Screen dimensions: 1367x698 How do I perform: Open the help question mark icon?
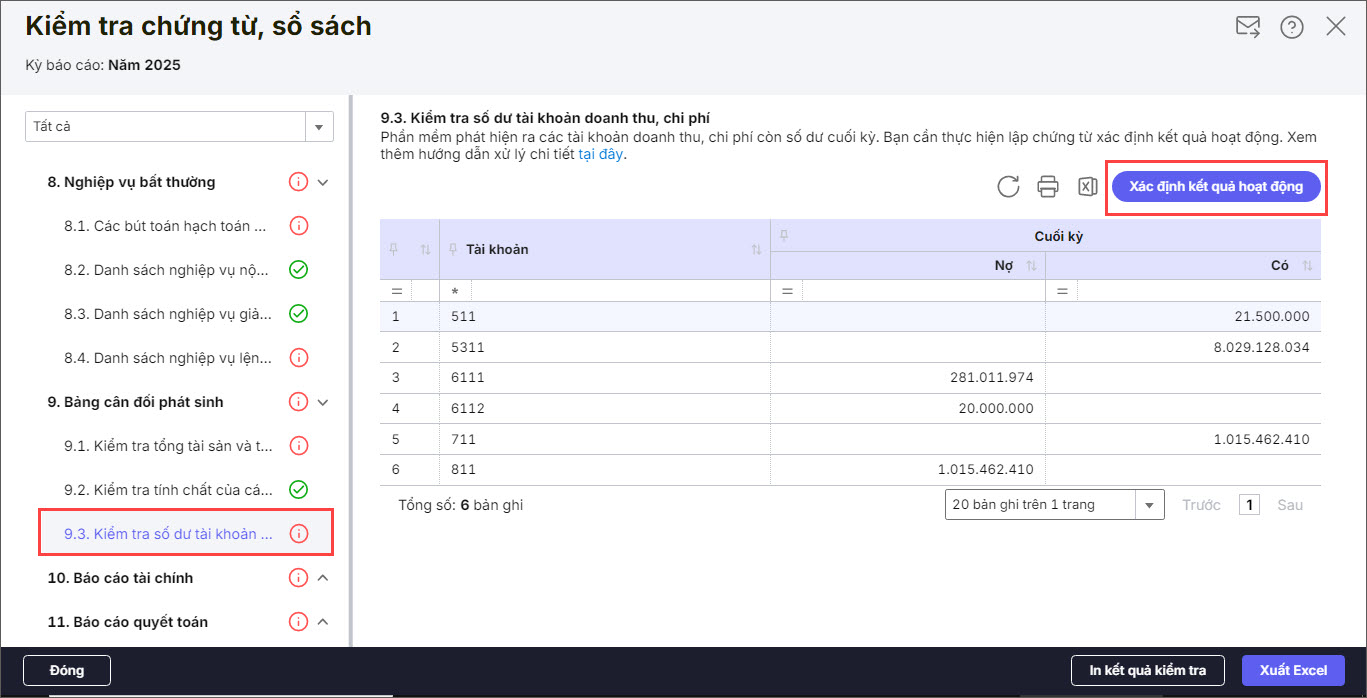click(x=1291, y=27)
